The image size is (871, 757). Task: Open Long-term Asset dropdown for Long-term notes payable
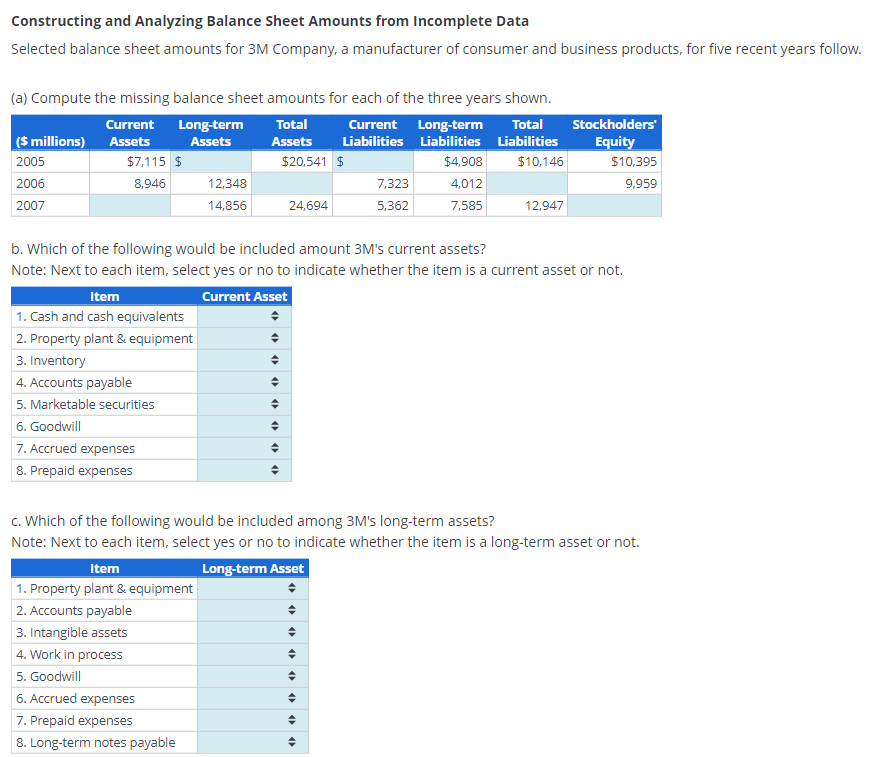[x=253, y=742]
